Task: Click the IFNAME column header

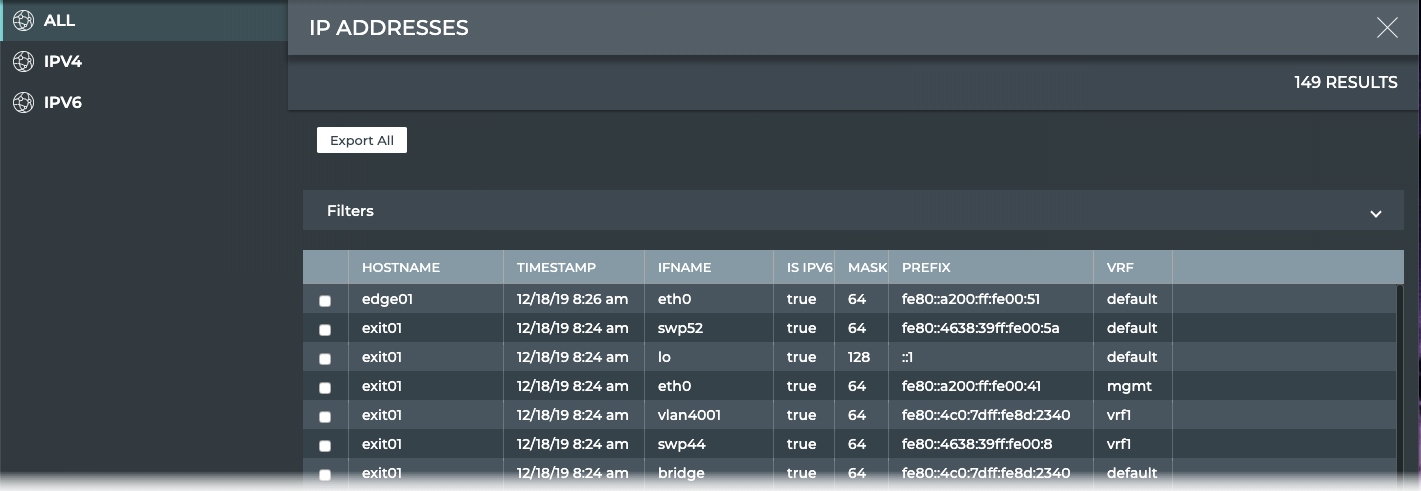Action: pos(684,268)
